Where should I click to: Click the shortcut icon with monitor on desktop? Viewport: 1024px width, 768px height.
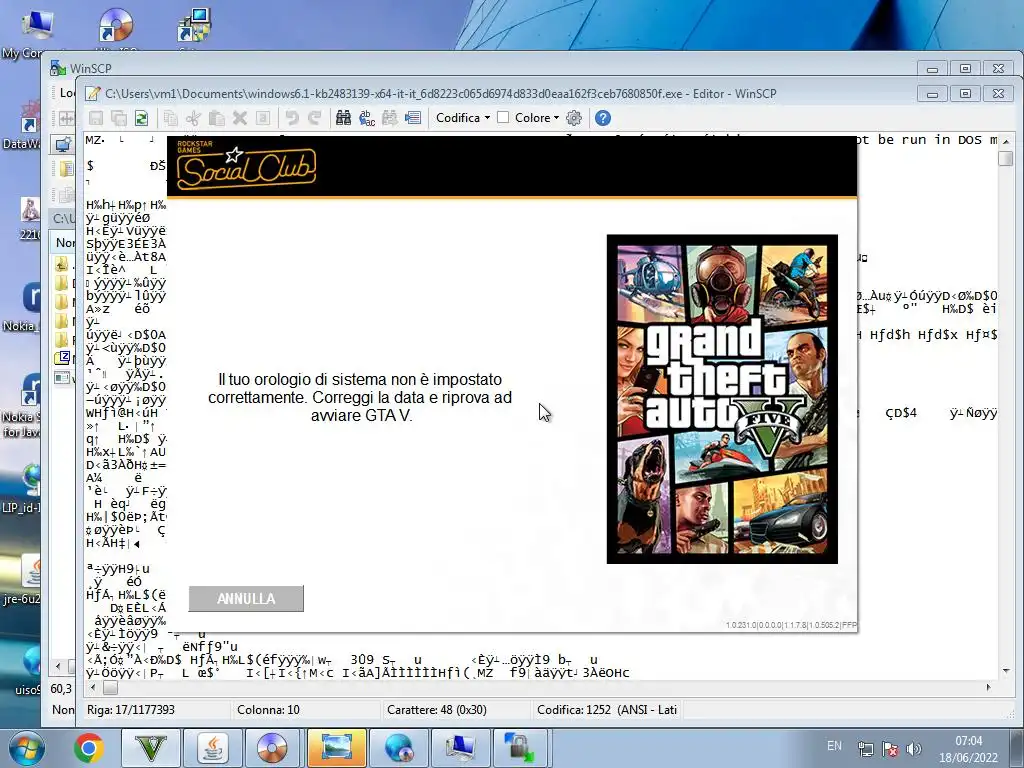[x=194, y=25]
